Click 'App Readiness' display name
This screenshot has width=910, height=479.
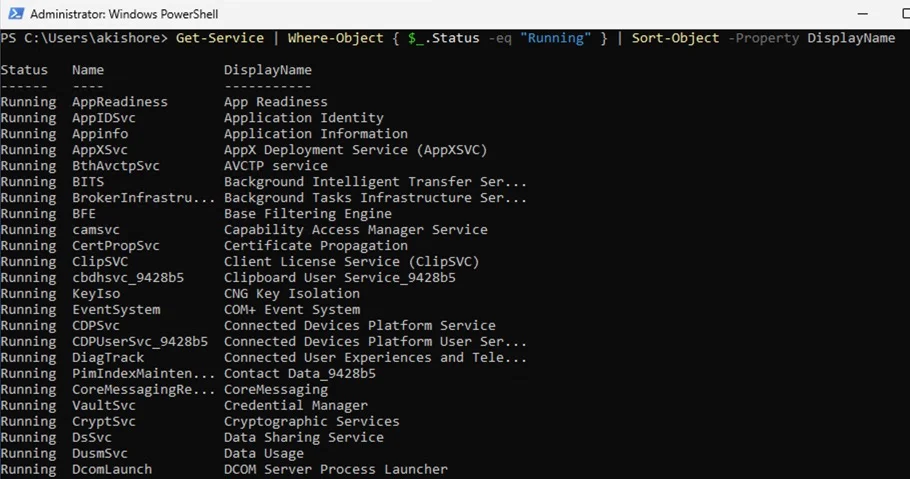276,102
